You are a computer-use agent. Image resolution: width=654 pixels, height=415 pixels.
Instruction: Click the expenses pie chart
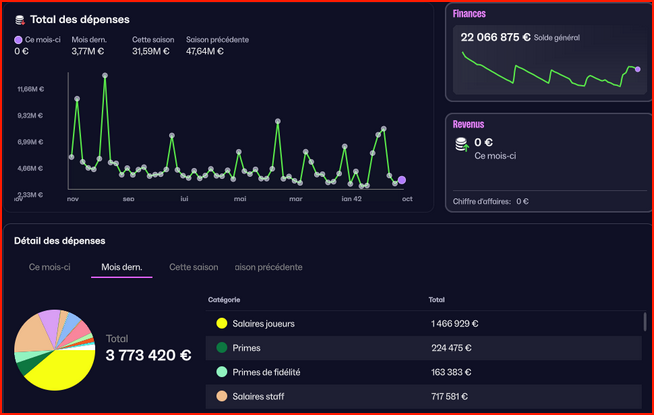click(54, 349)
